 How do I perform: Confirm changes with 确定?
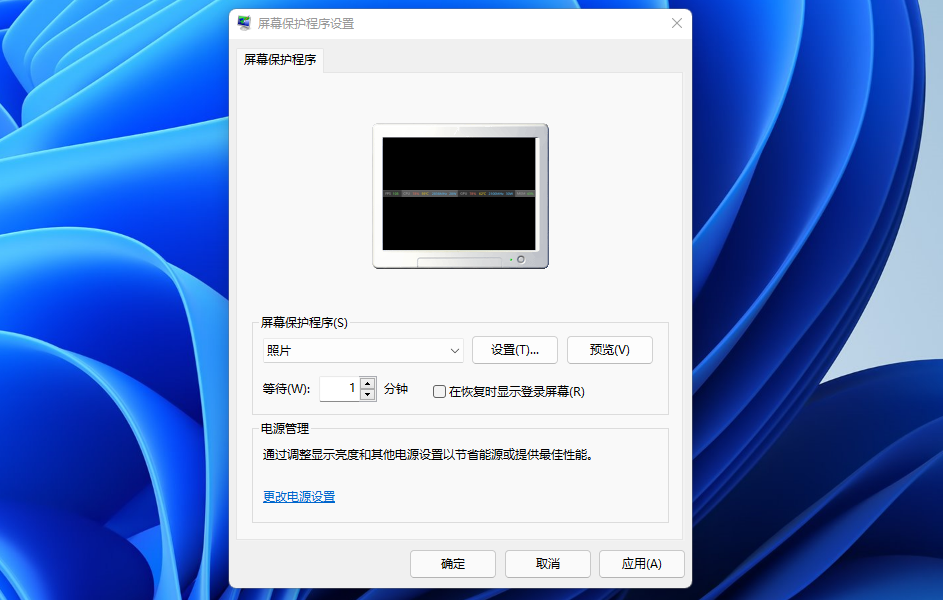(452, 563)
